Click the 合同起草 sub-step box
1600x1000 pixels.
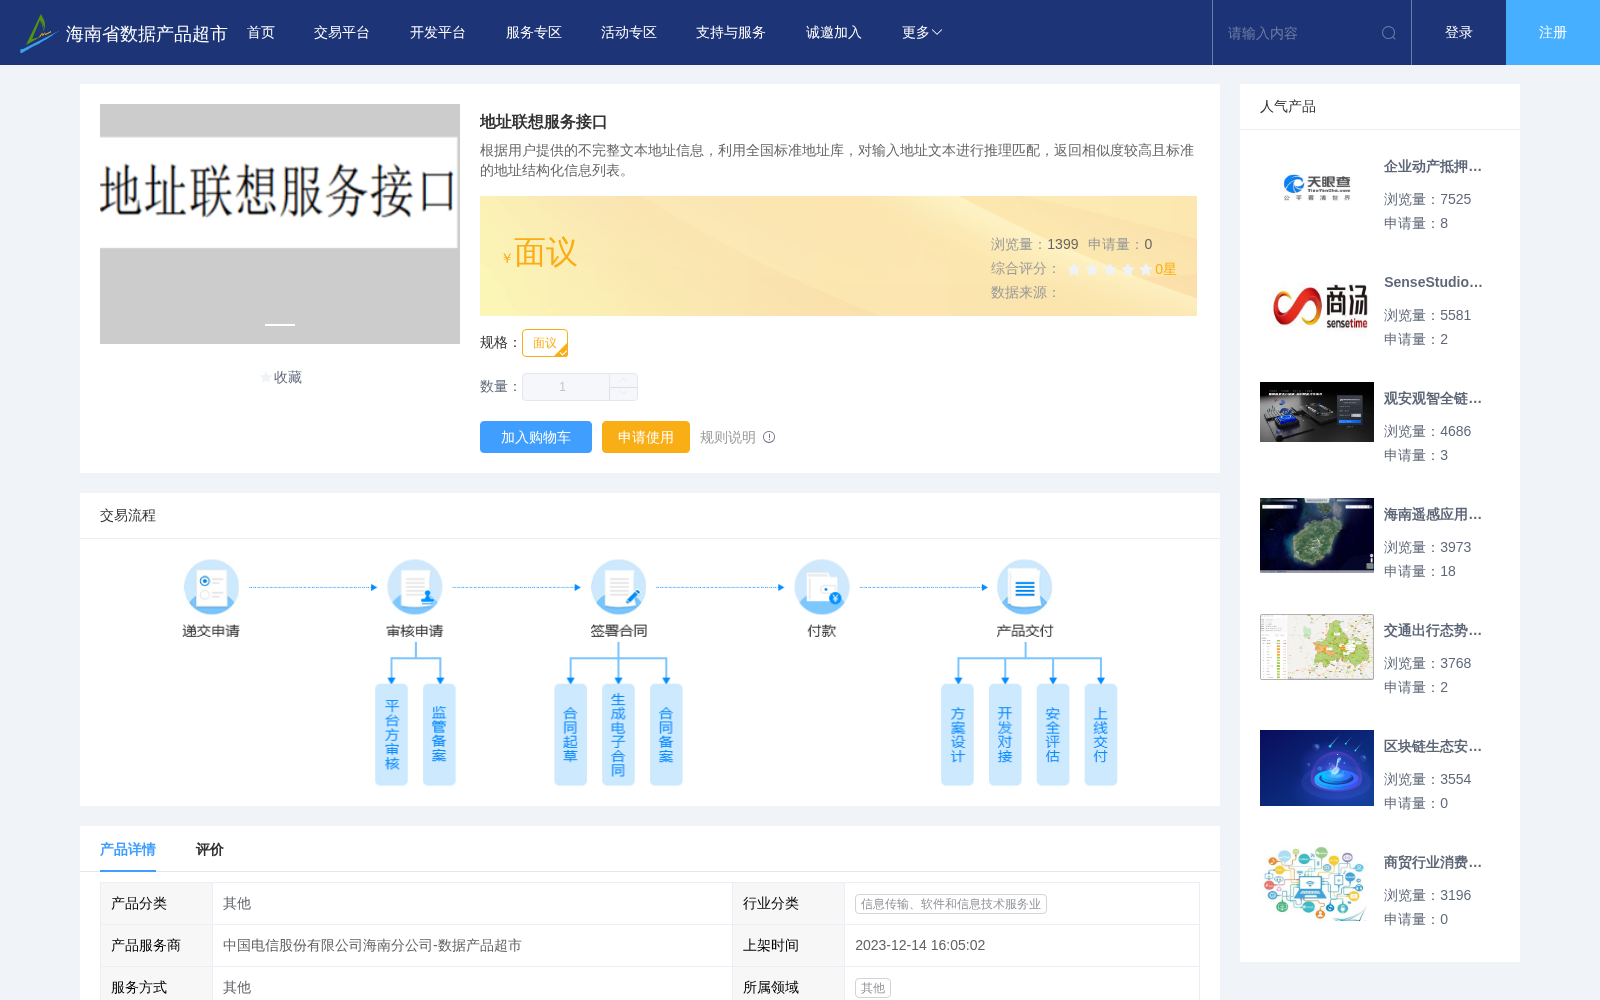pos(571,735)
